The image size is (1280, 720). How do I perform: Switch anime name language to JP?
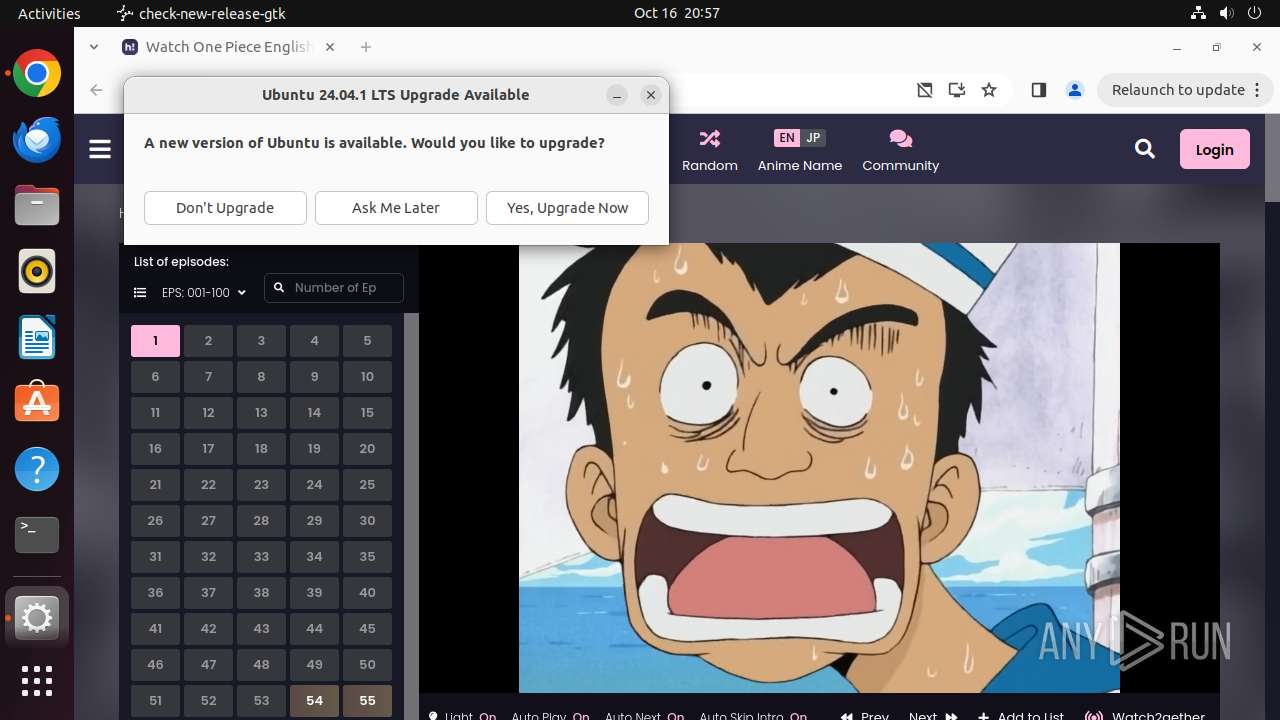click(813, 138)
